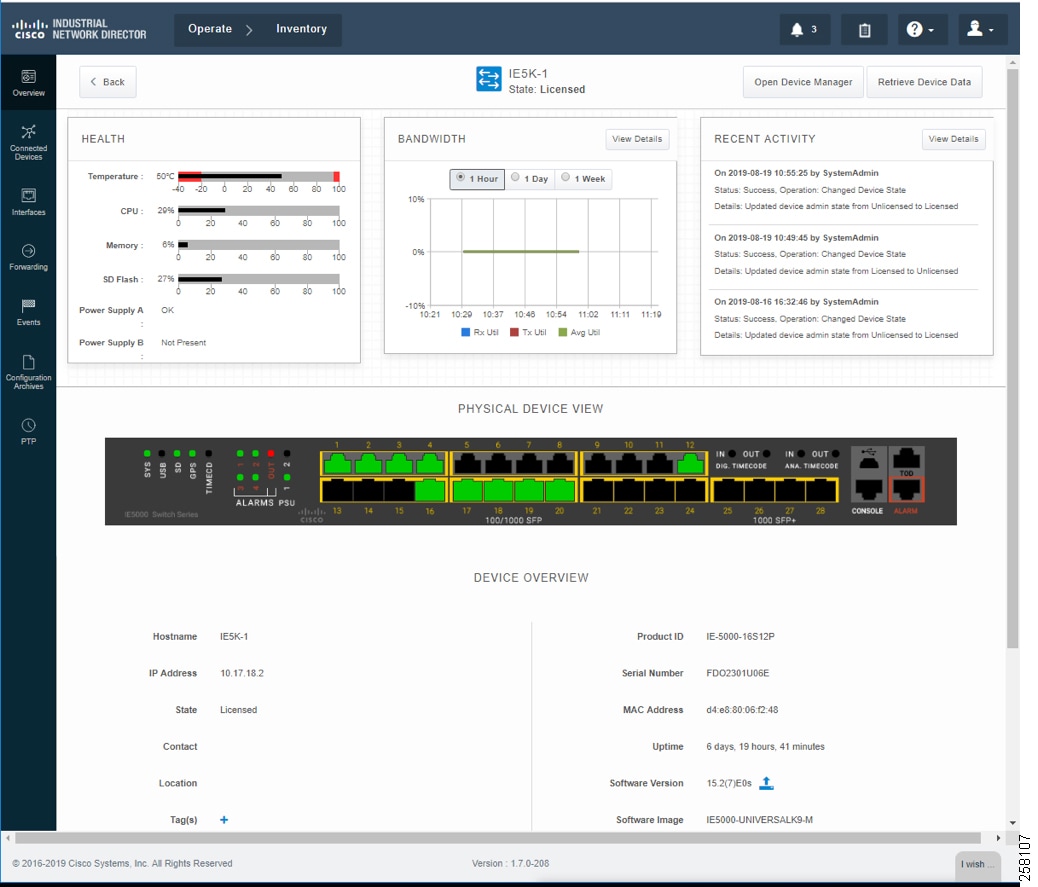
Task: Click the CONSOLE port on the device view
Action: coord(869,490)
